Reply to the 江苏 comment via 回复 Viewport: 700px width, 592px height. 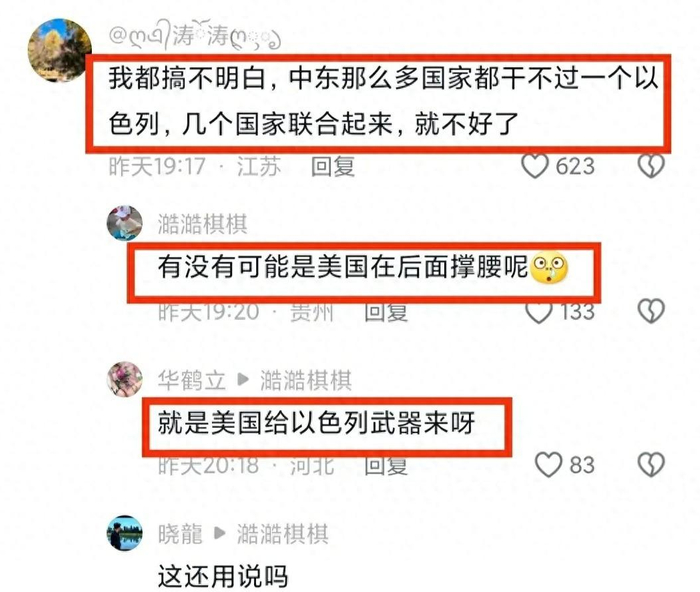(x=333, y=167)
